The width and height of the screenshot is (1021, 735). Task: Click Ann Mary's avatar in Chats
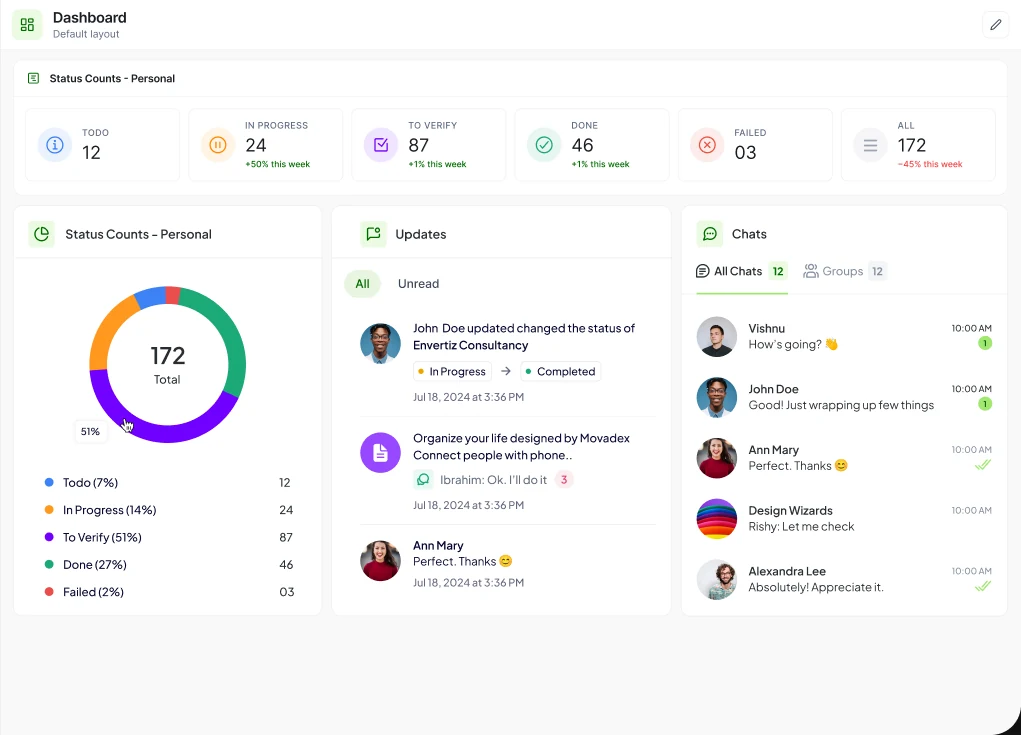pyautogui.click(x=716, y=458)
